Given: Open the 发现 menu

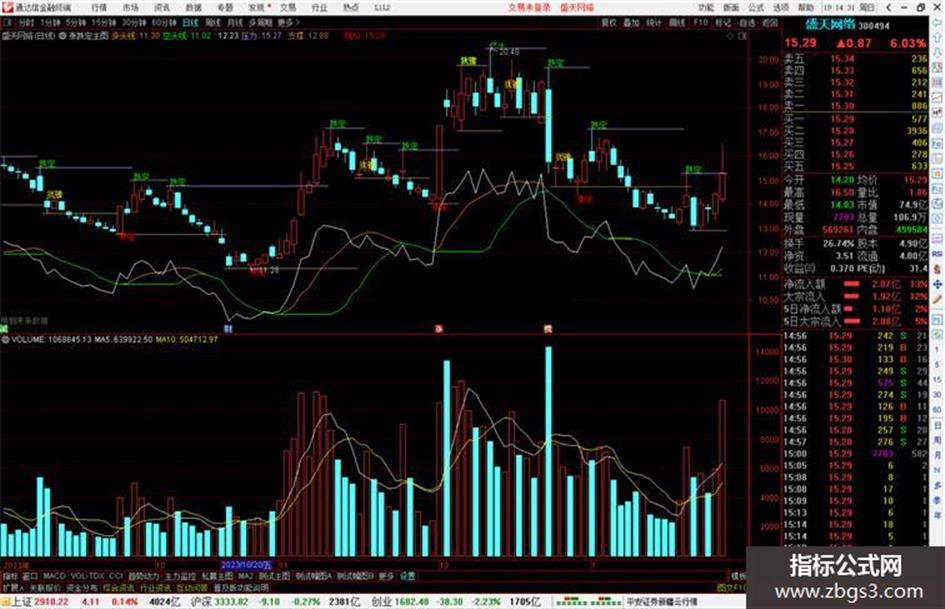Looking at the screenshot, I should click(257, 8).
